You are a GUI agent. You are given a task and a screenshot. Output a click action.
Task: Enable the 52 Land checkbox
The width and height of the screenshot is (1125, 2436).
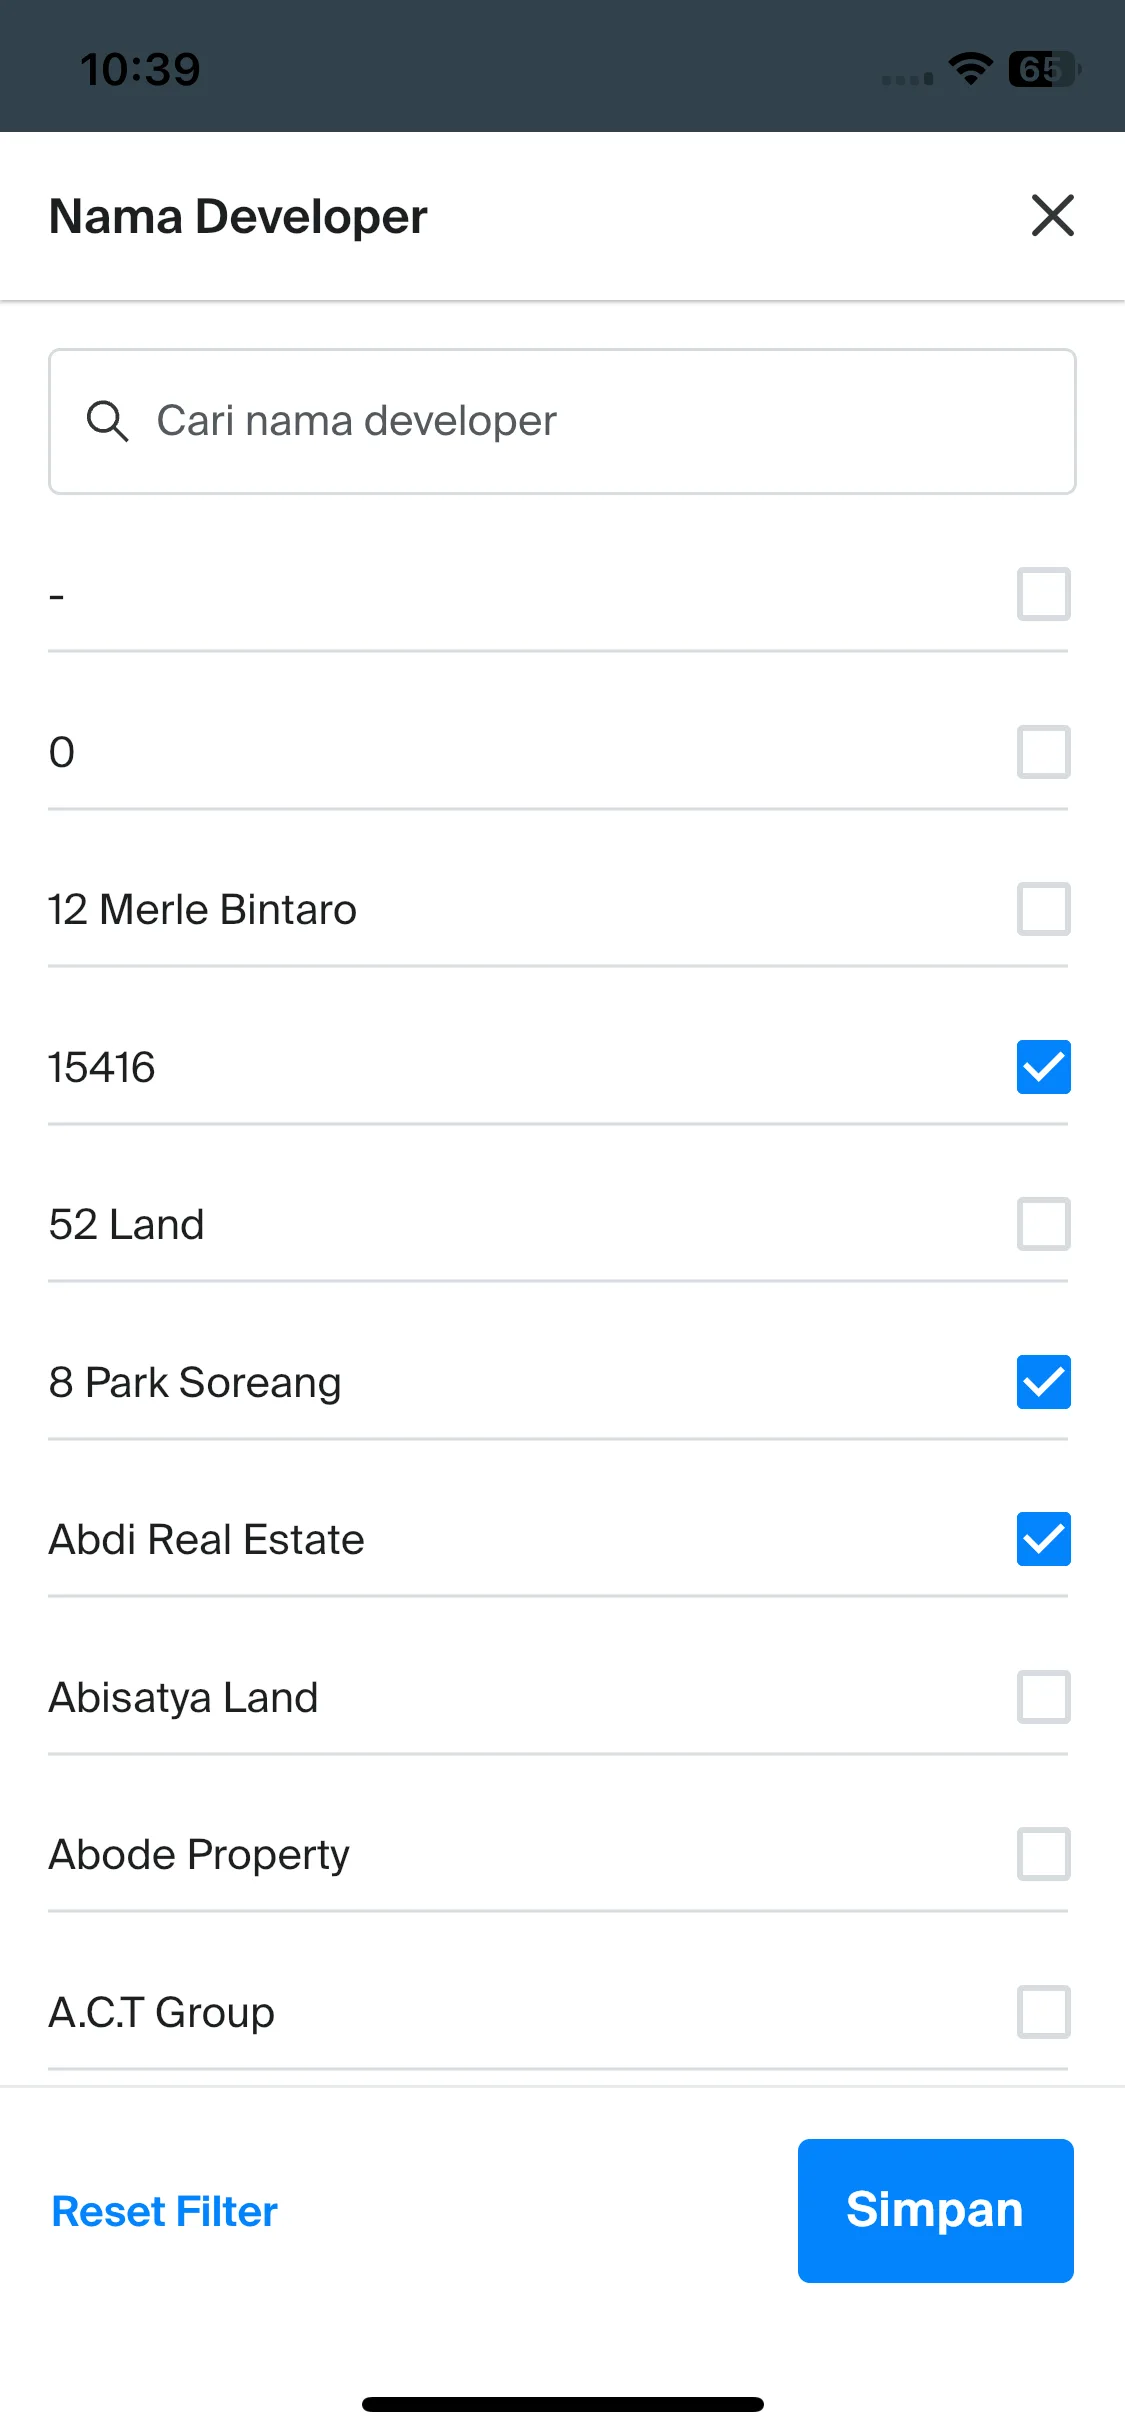pyautogui.click(x=1043, y=1224)
